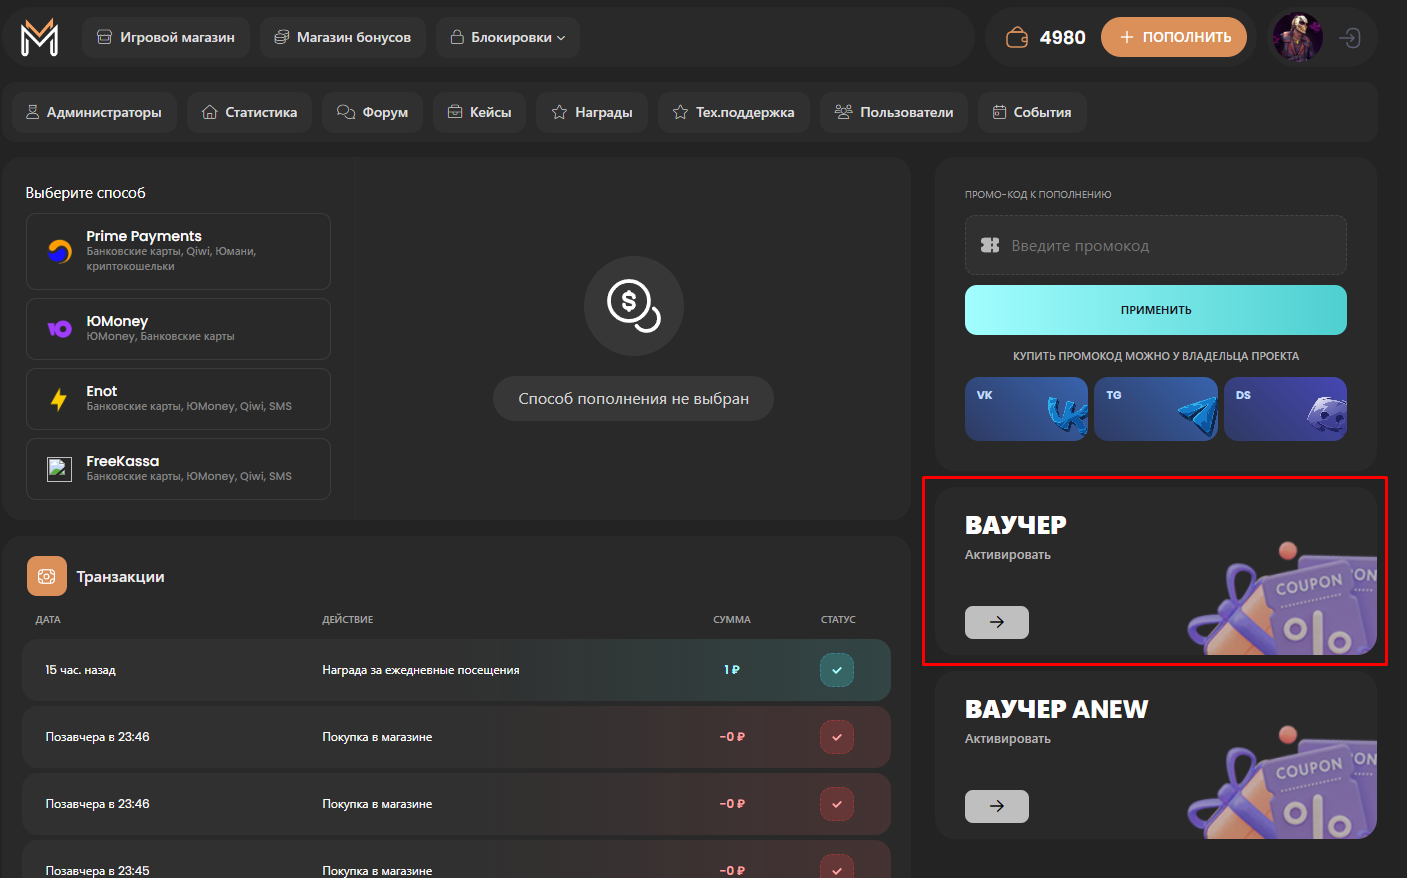Click the wallet balance icon
This screenshot has width=1407, height=878.
(x=1017, y=38)
